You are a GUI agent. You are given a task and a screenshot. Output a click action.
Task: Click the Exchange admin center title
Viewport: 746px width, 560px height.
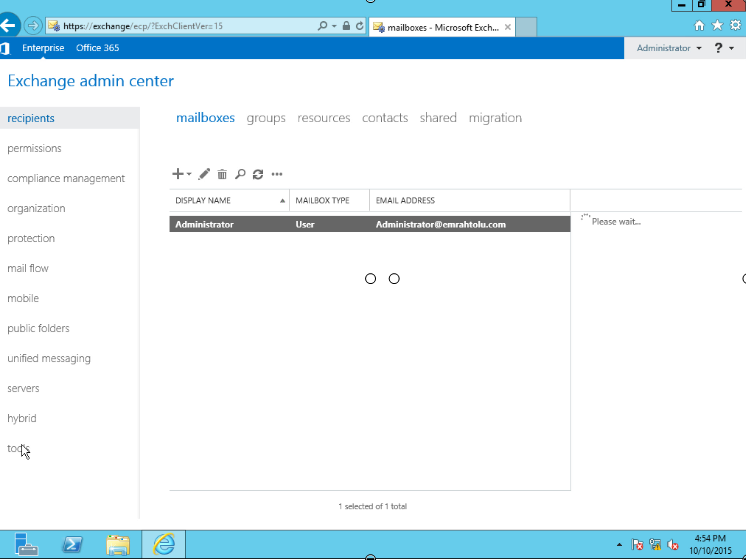(91, 81)
